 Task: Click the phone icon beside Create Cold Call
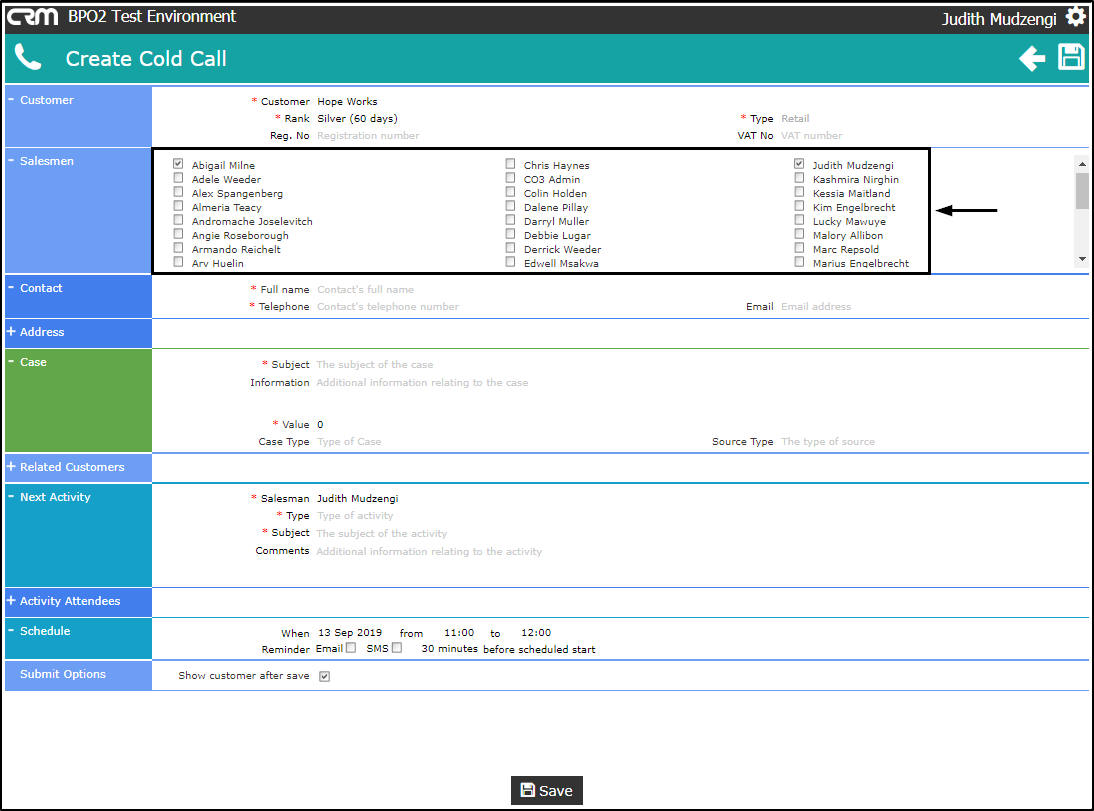coord(28,58)
